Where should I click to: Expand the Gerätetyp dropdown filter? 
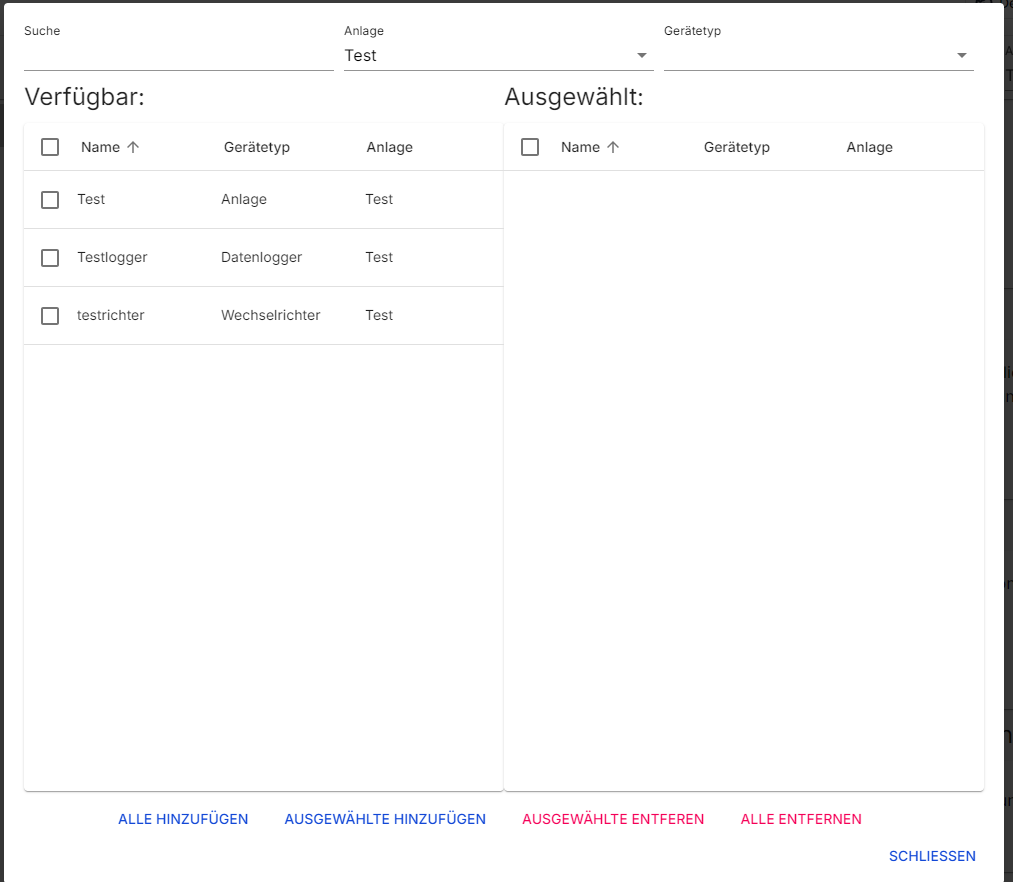coord(817,56)
